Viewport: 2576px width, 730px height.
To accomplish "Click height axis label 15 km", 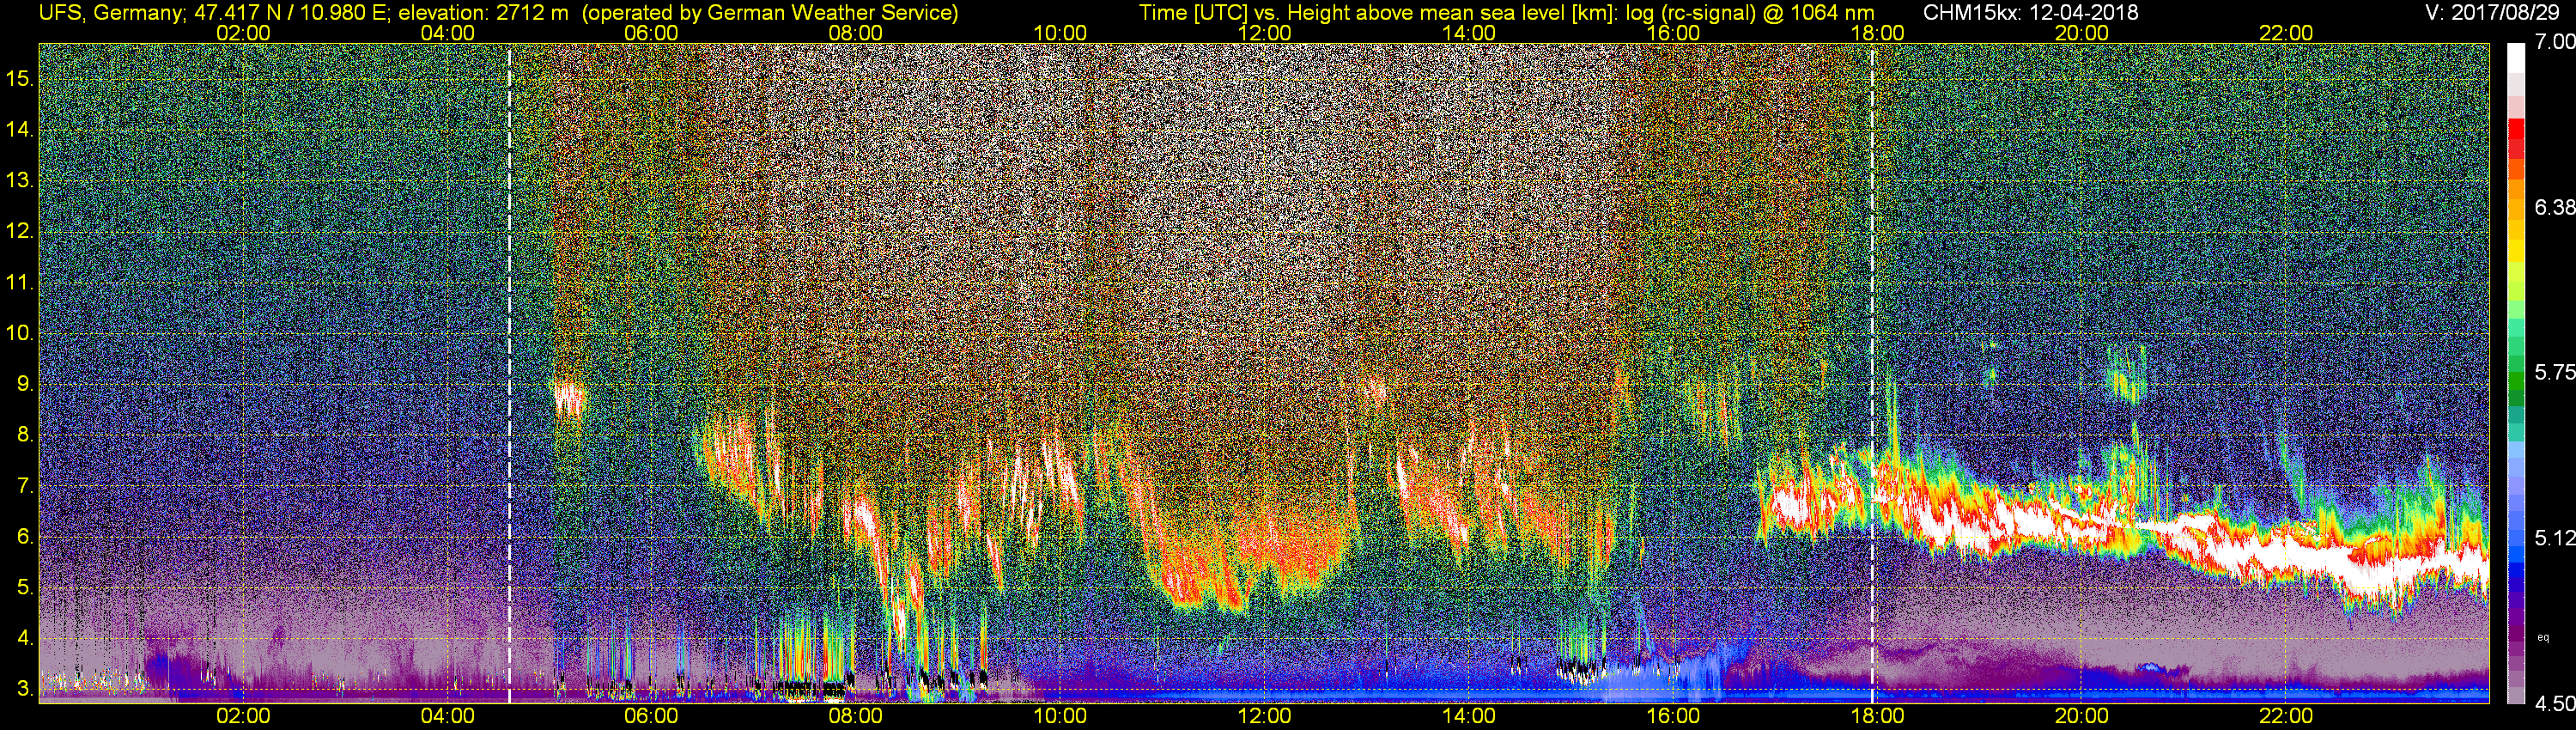I will tap(19, 78).
